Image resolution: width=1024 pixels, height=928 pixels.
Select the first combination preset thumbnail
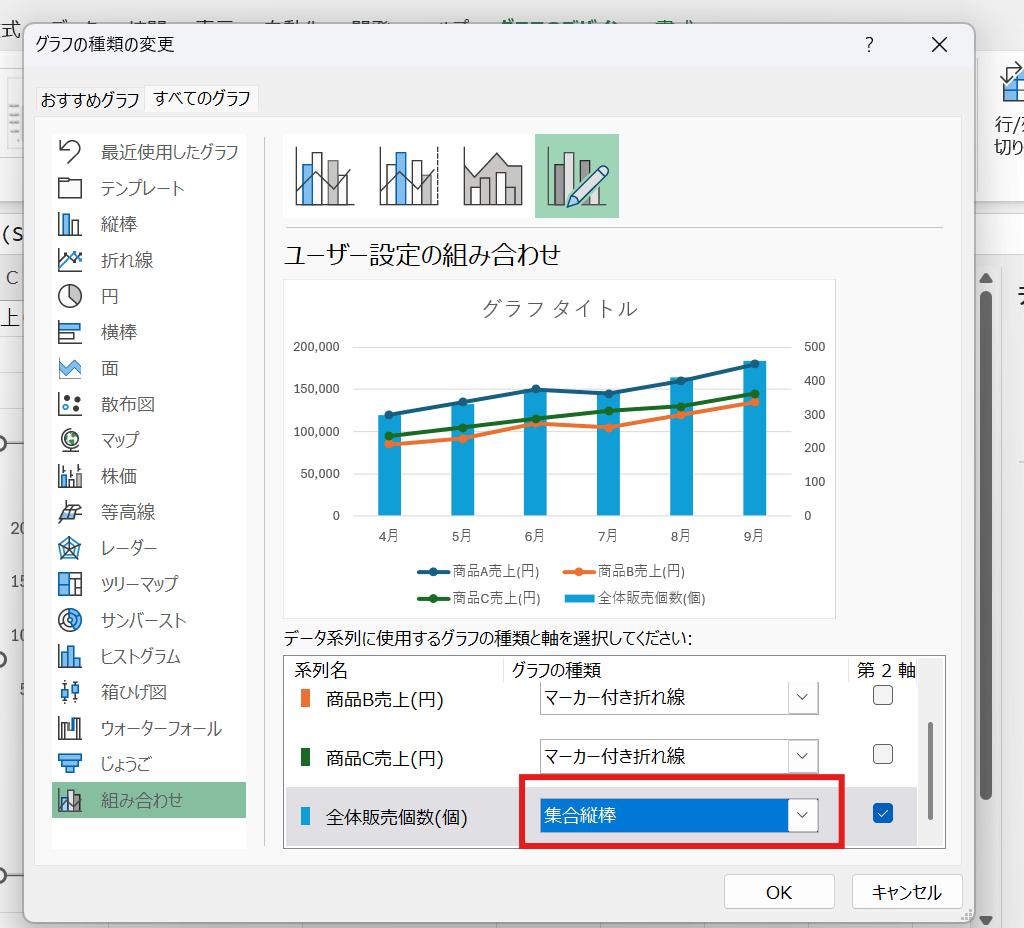pyautogui.click(x=324, y=175)
